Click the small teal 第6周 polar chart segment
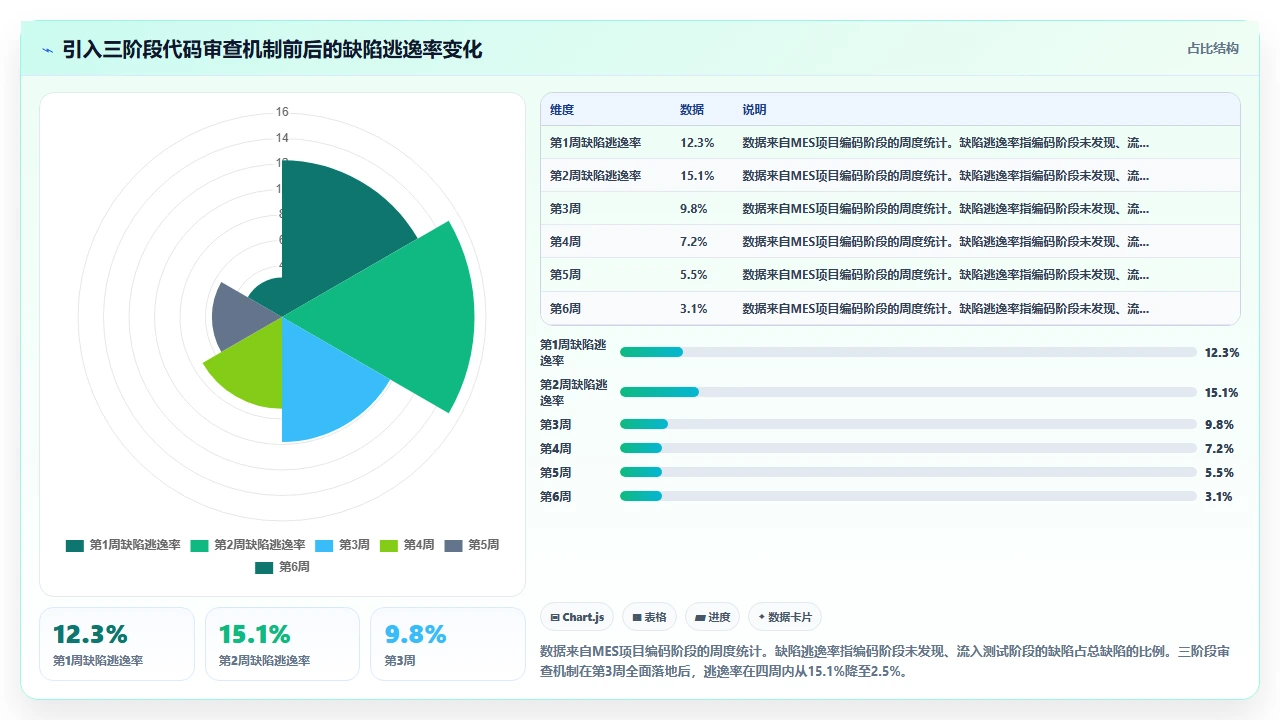 pyautogui.click(x=268, y=293)
